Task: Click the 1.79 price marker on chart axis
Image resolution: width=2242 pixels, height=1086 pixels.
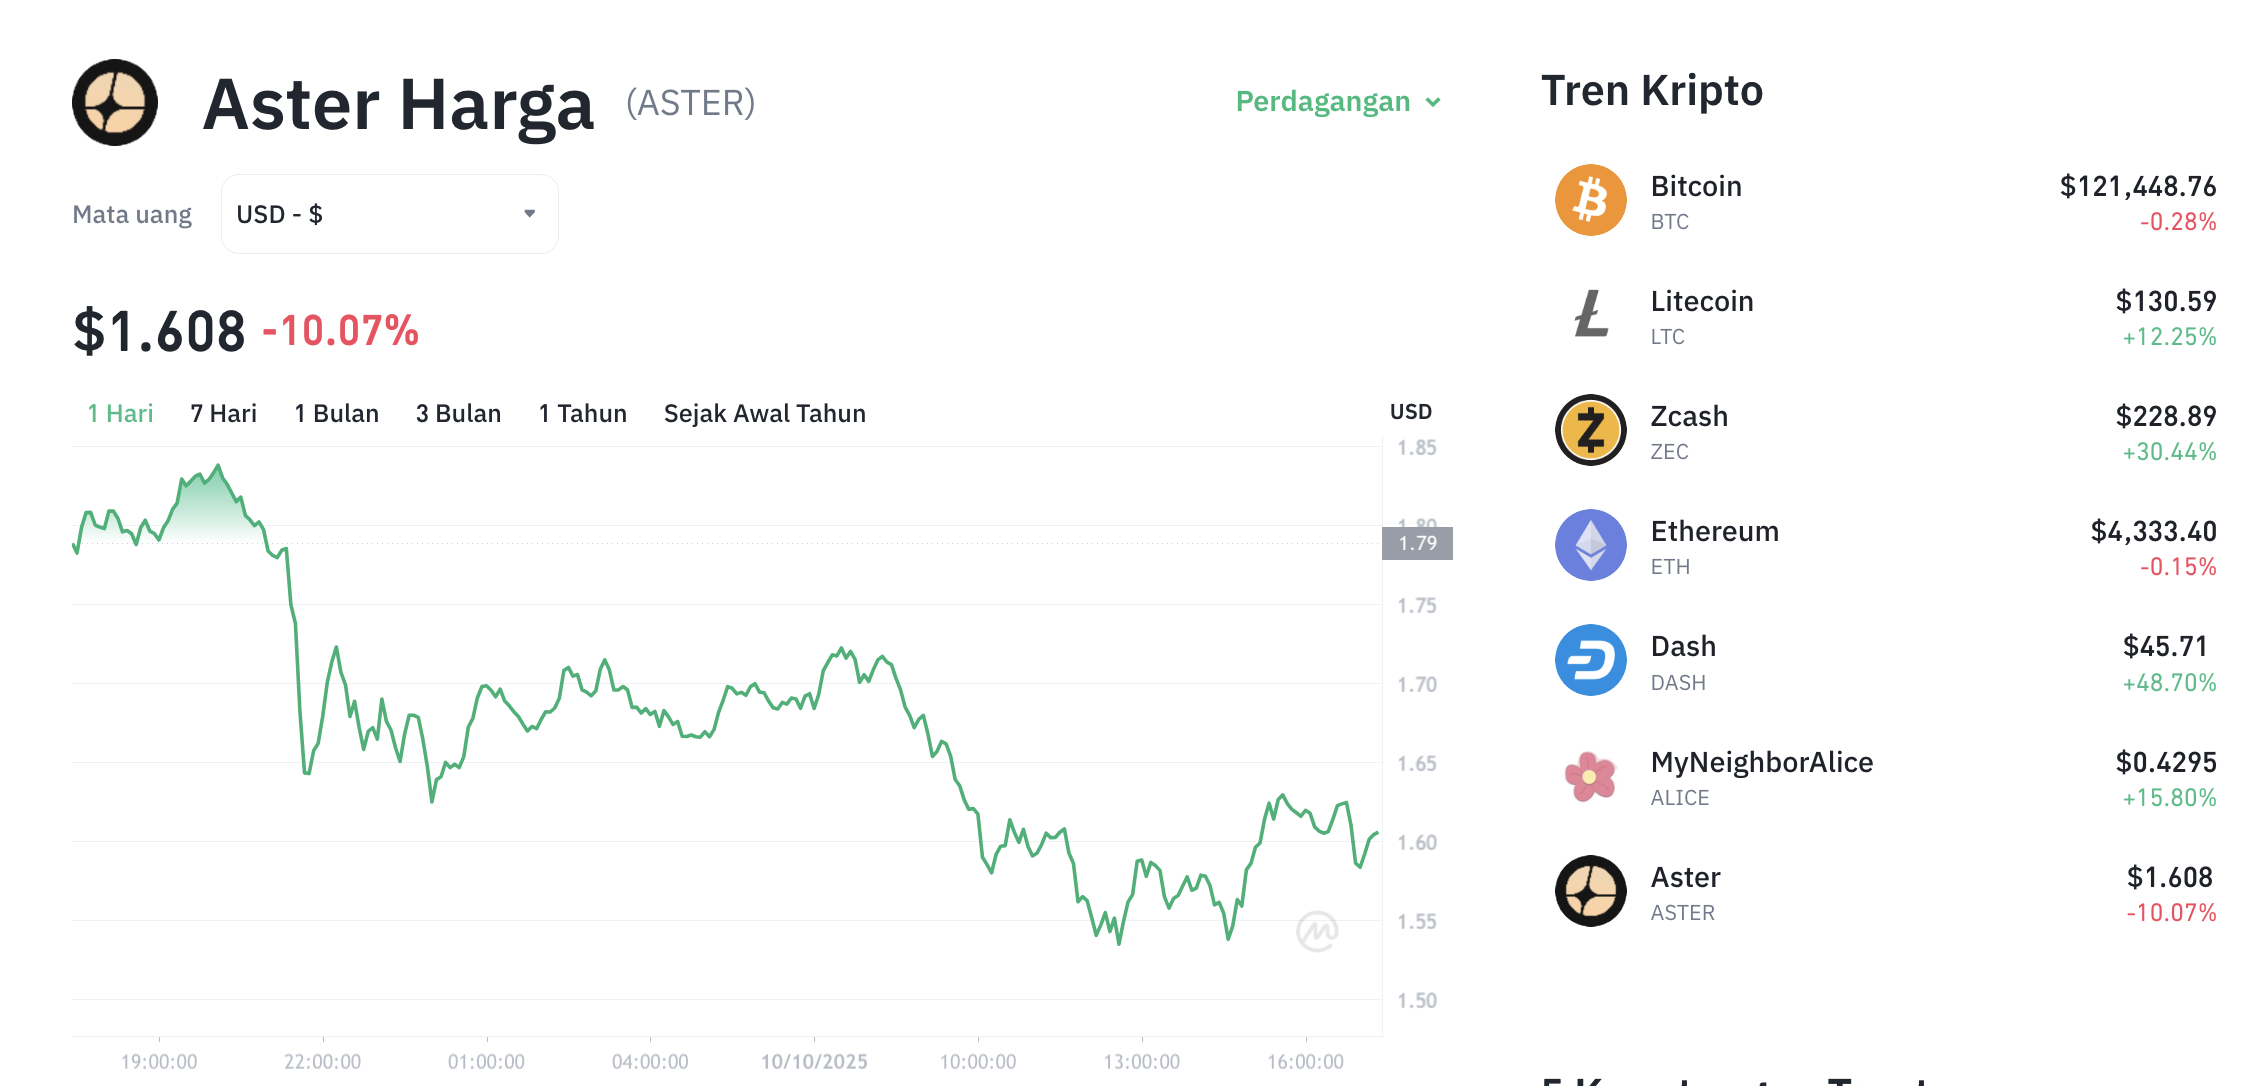Action: [x=1417, y=543]
